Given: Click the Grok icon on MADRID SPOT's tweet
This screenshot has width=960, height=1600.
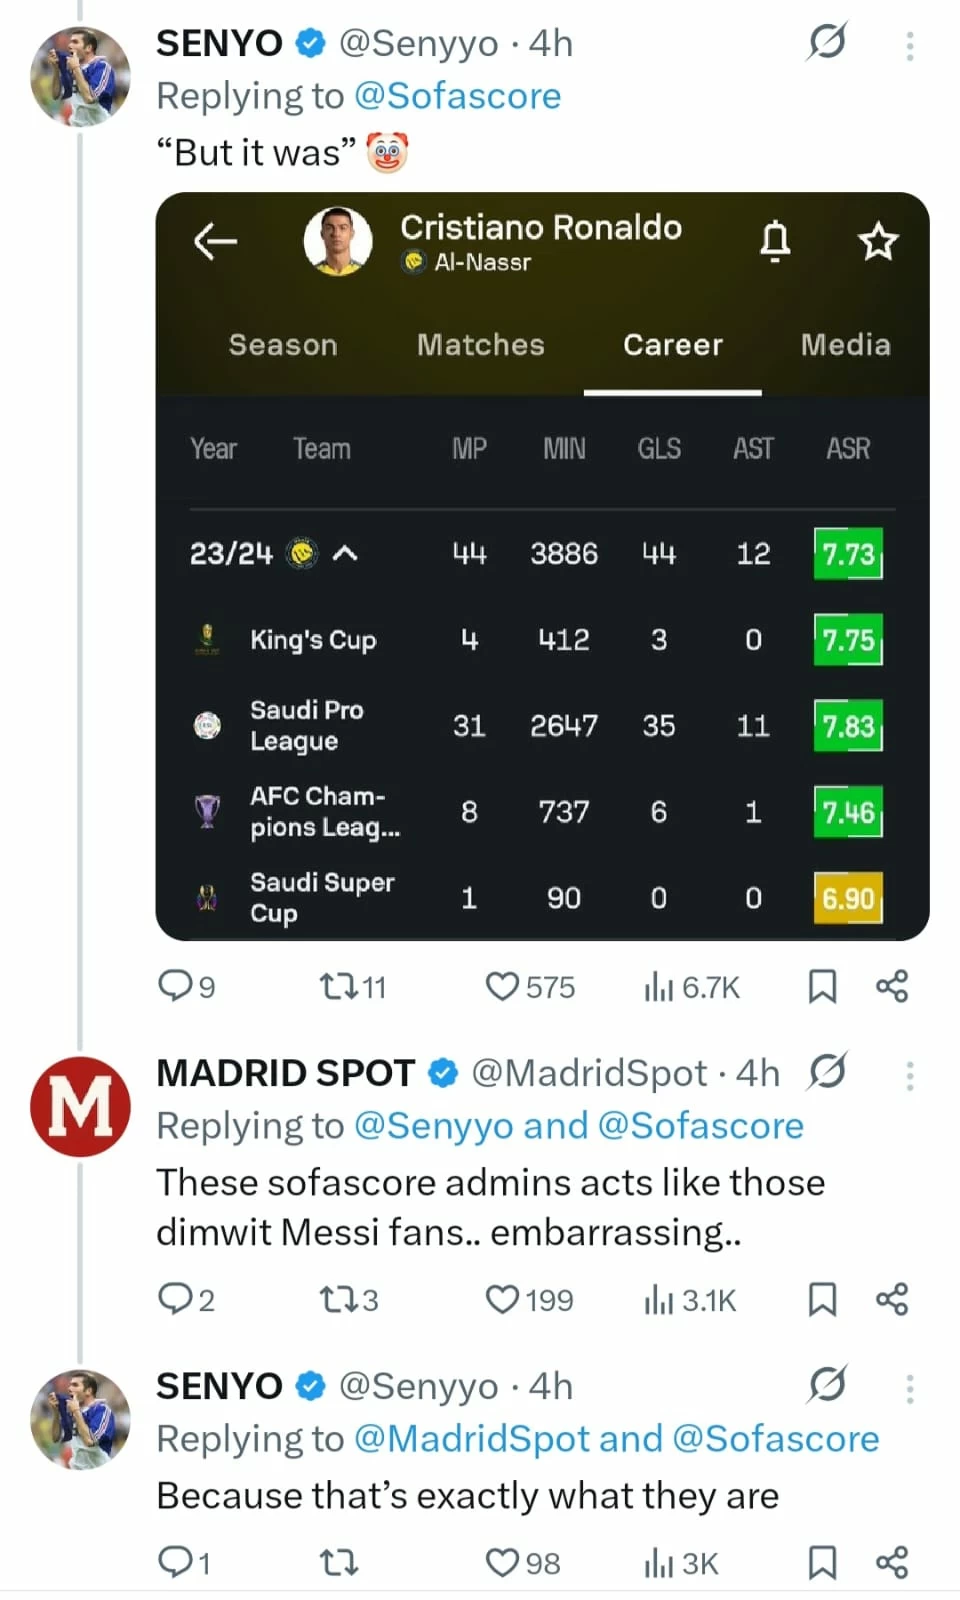Looking at the screenshot, I should coord(827,1072).
